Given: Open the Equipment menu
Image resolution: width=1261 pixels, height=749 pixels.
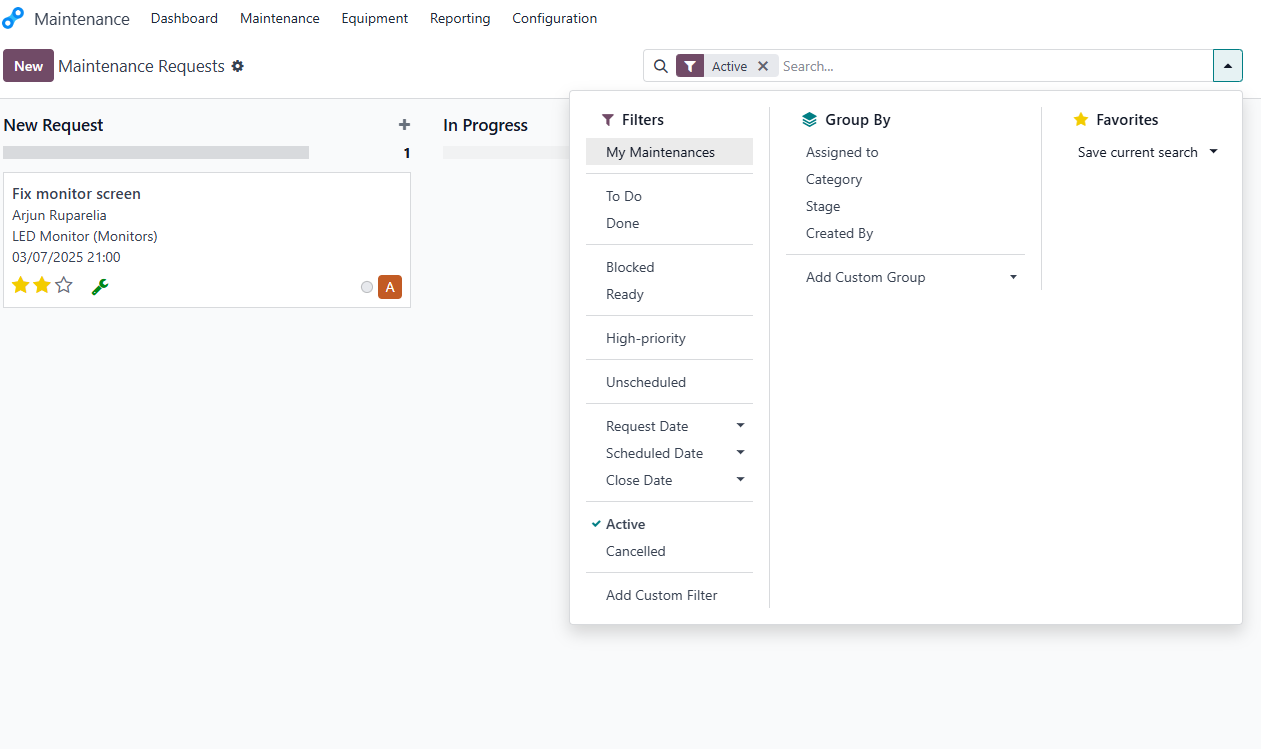Looking at the screenshot, I should click(x=374, y=18).
